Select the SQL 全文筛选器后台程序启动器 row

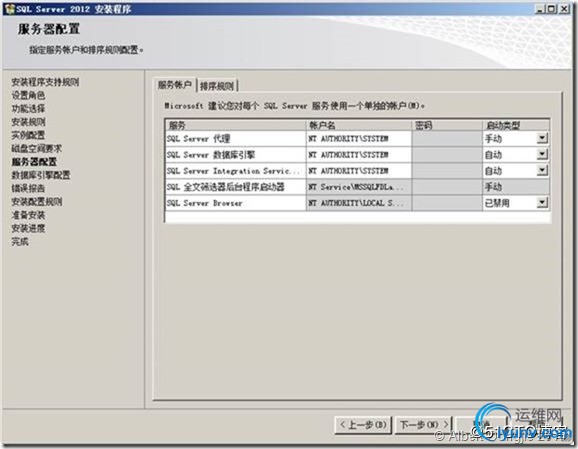(357, 187)
